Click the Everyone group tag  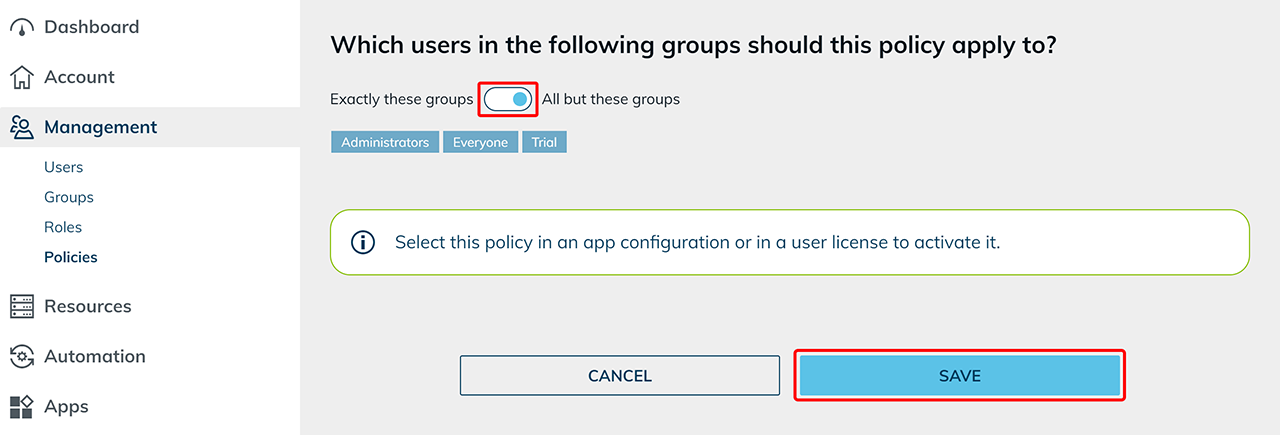[480, 142]
